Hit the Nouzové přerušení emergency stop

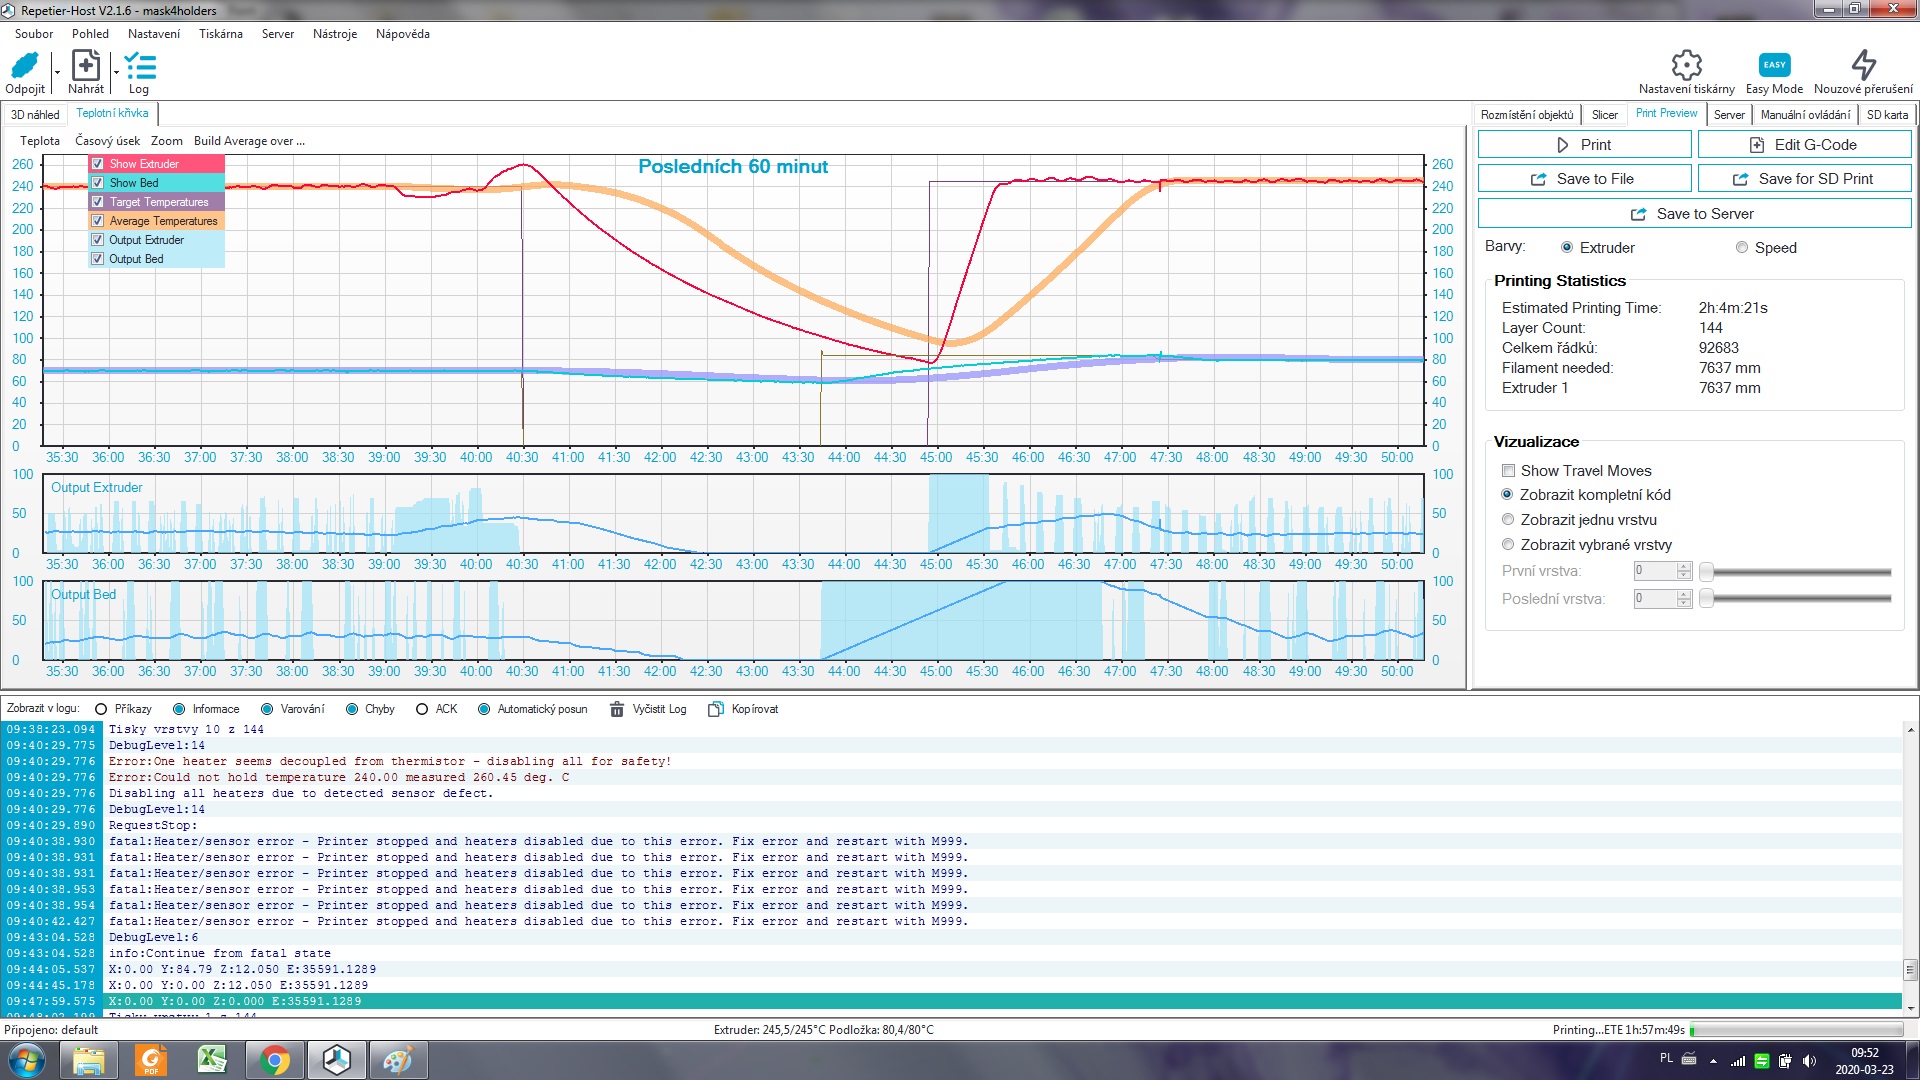1863,65
